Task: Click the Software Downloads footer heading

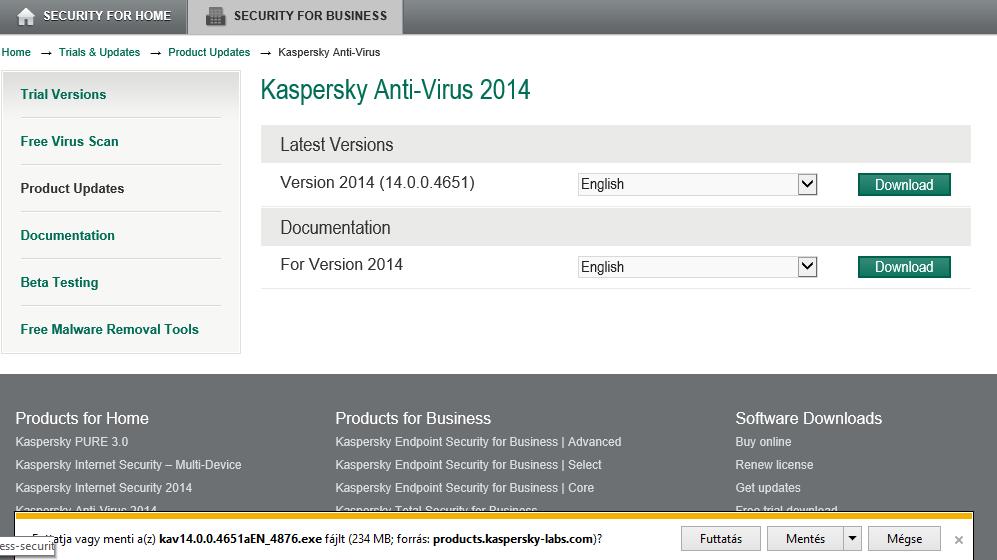Action: 809,418
